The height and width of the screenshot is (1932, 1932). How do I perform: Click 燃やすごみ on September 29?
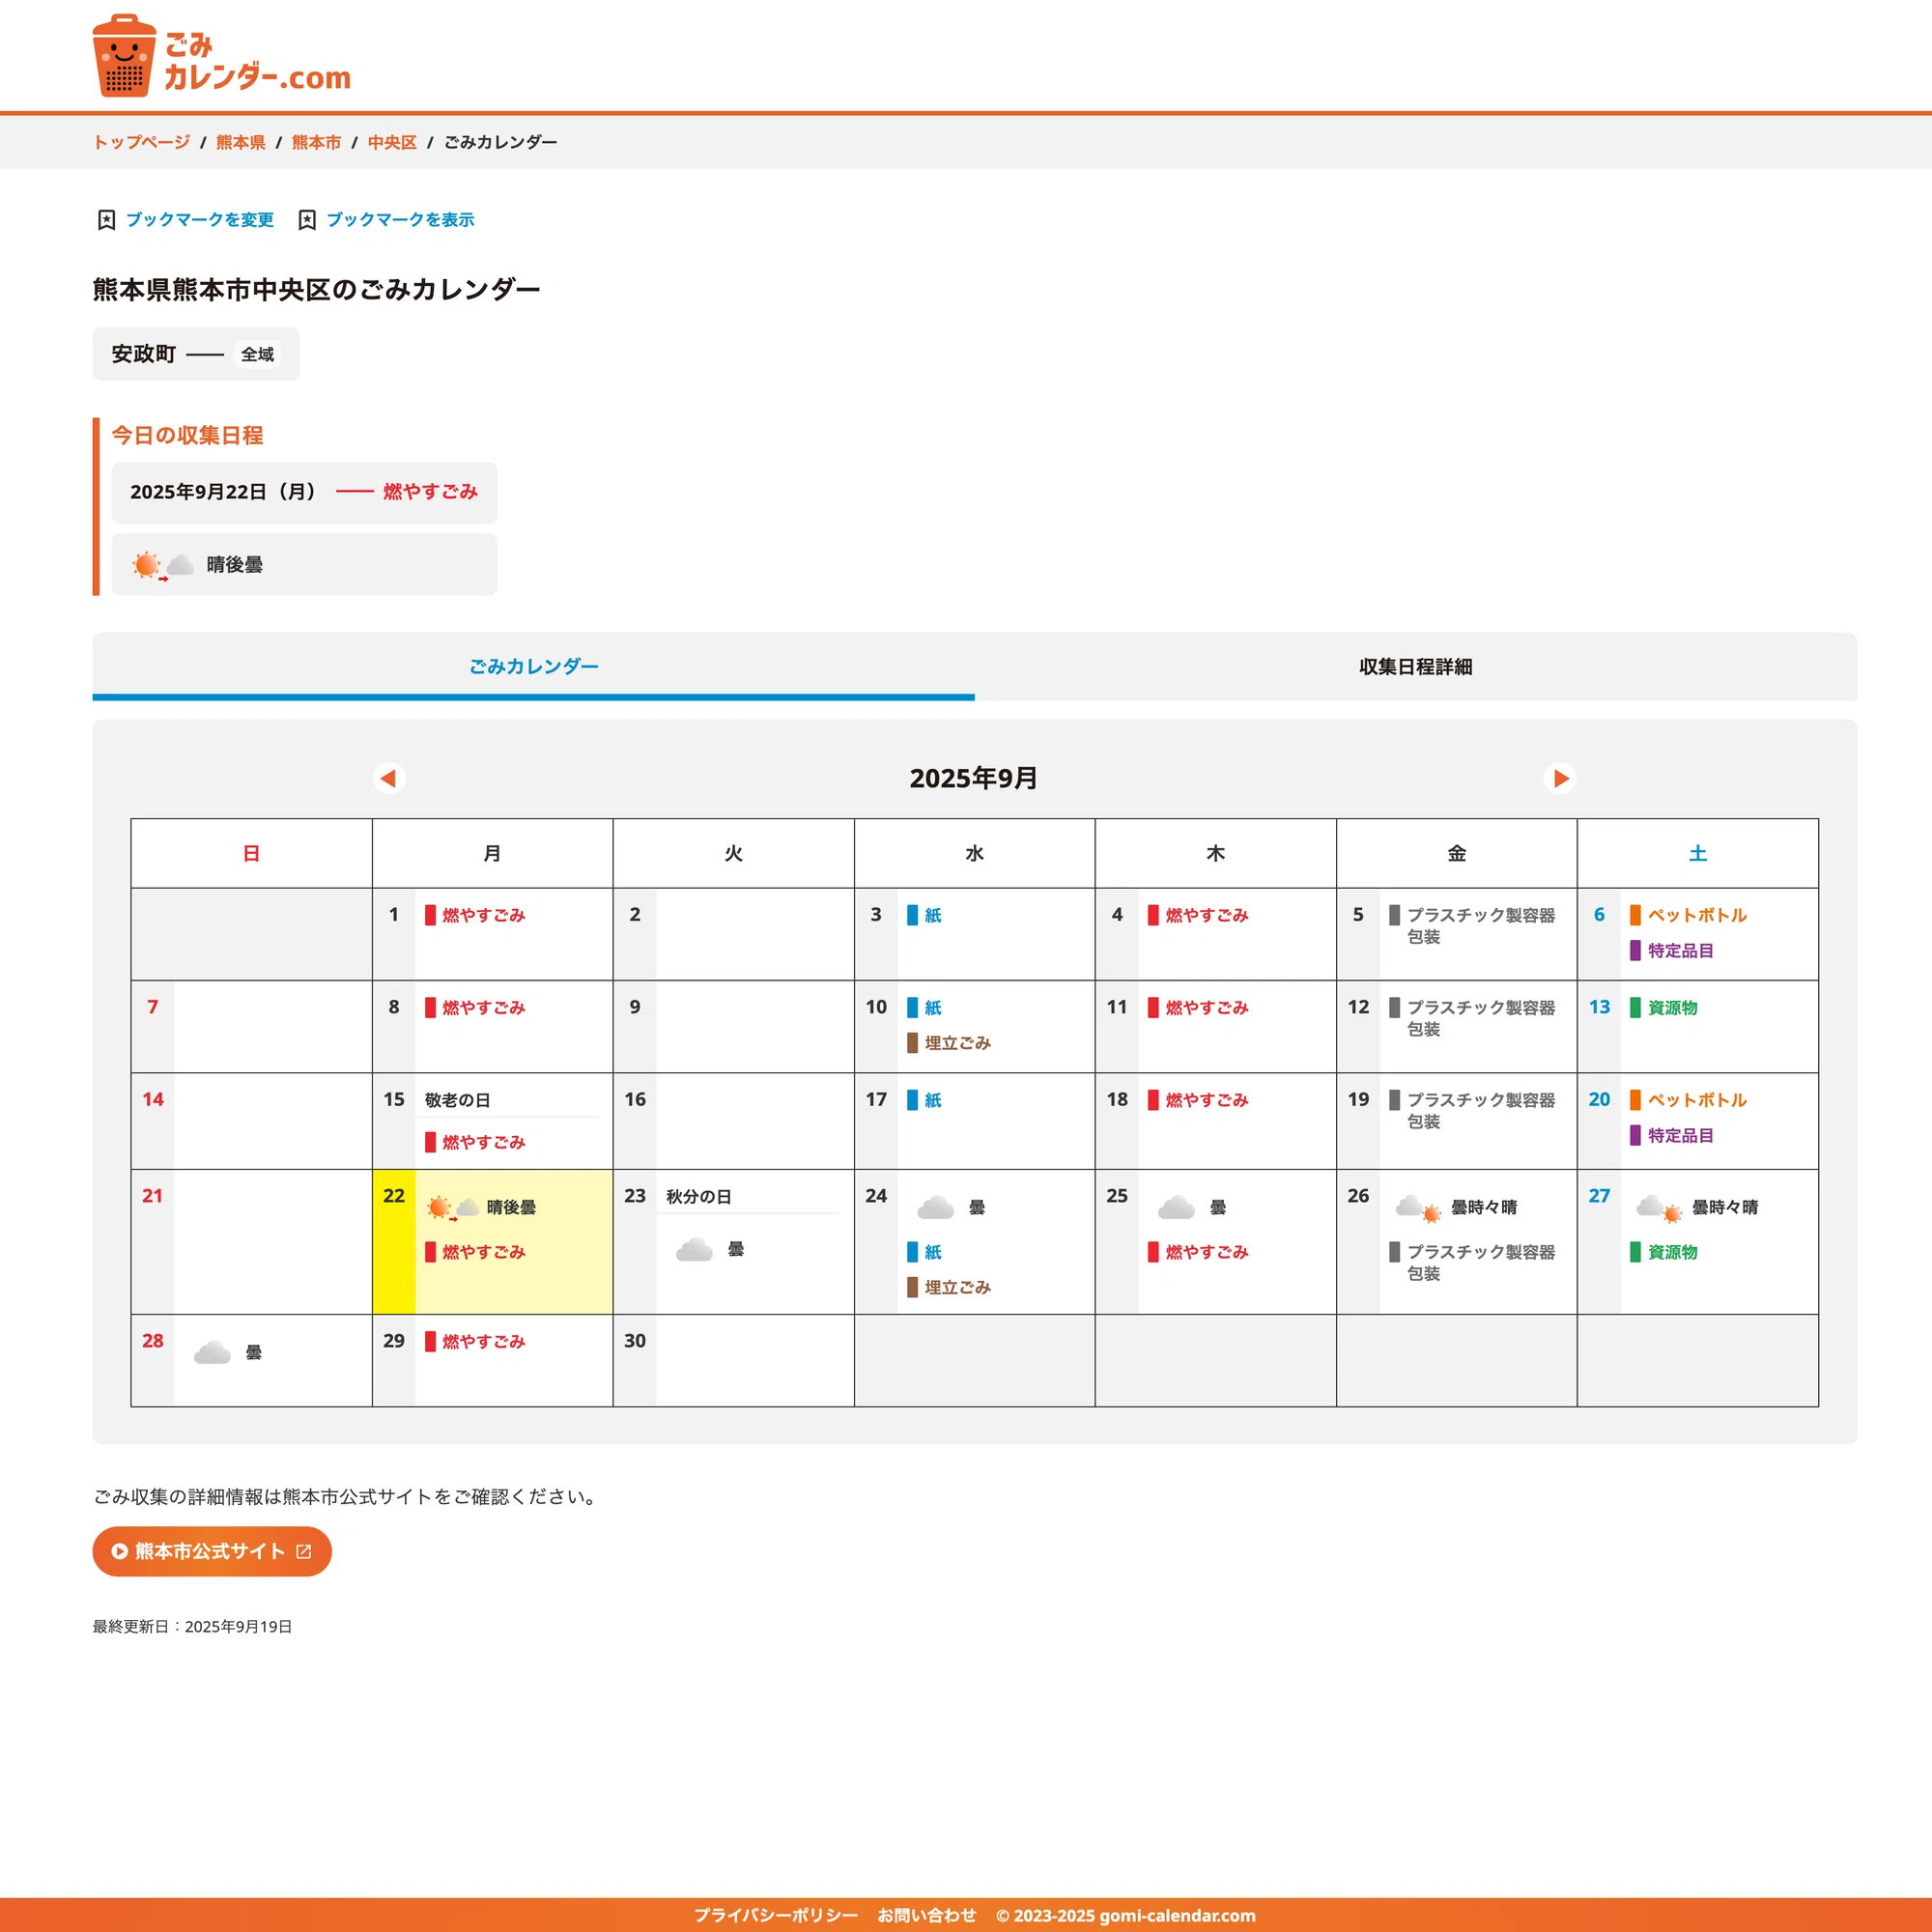point(483,1342)
